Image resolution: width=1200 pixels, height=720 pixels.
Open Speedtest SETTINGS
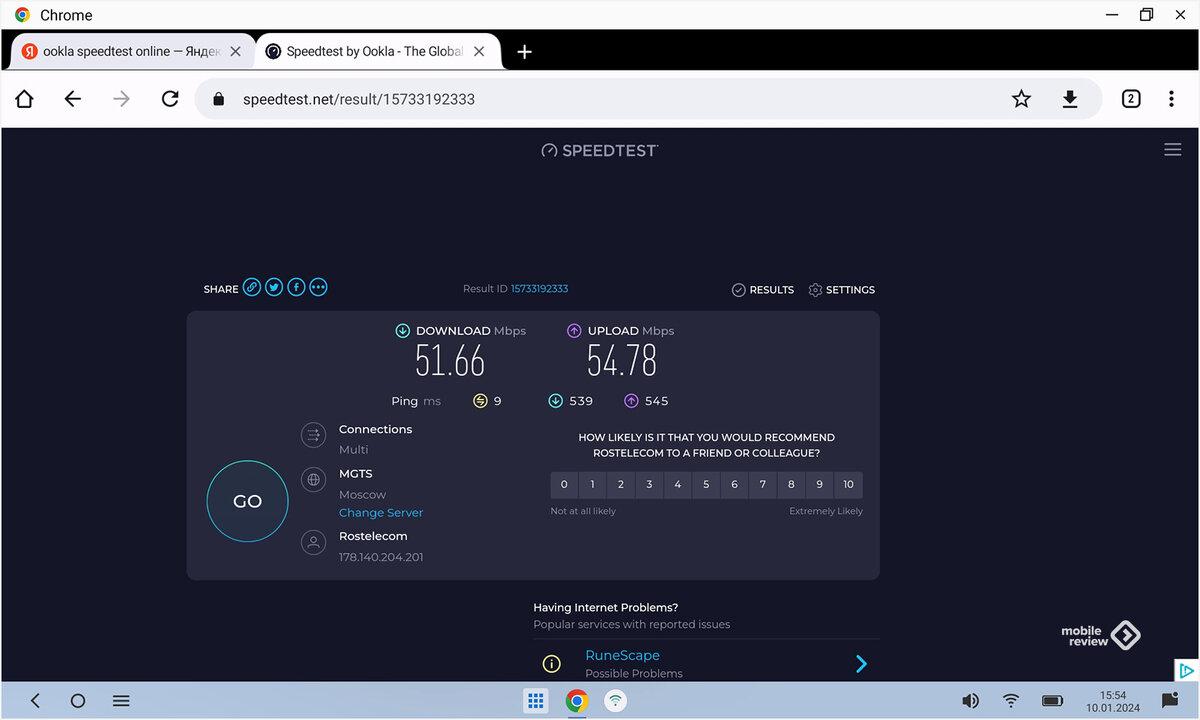pos(841,290)
